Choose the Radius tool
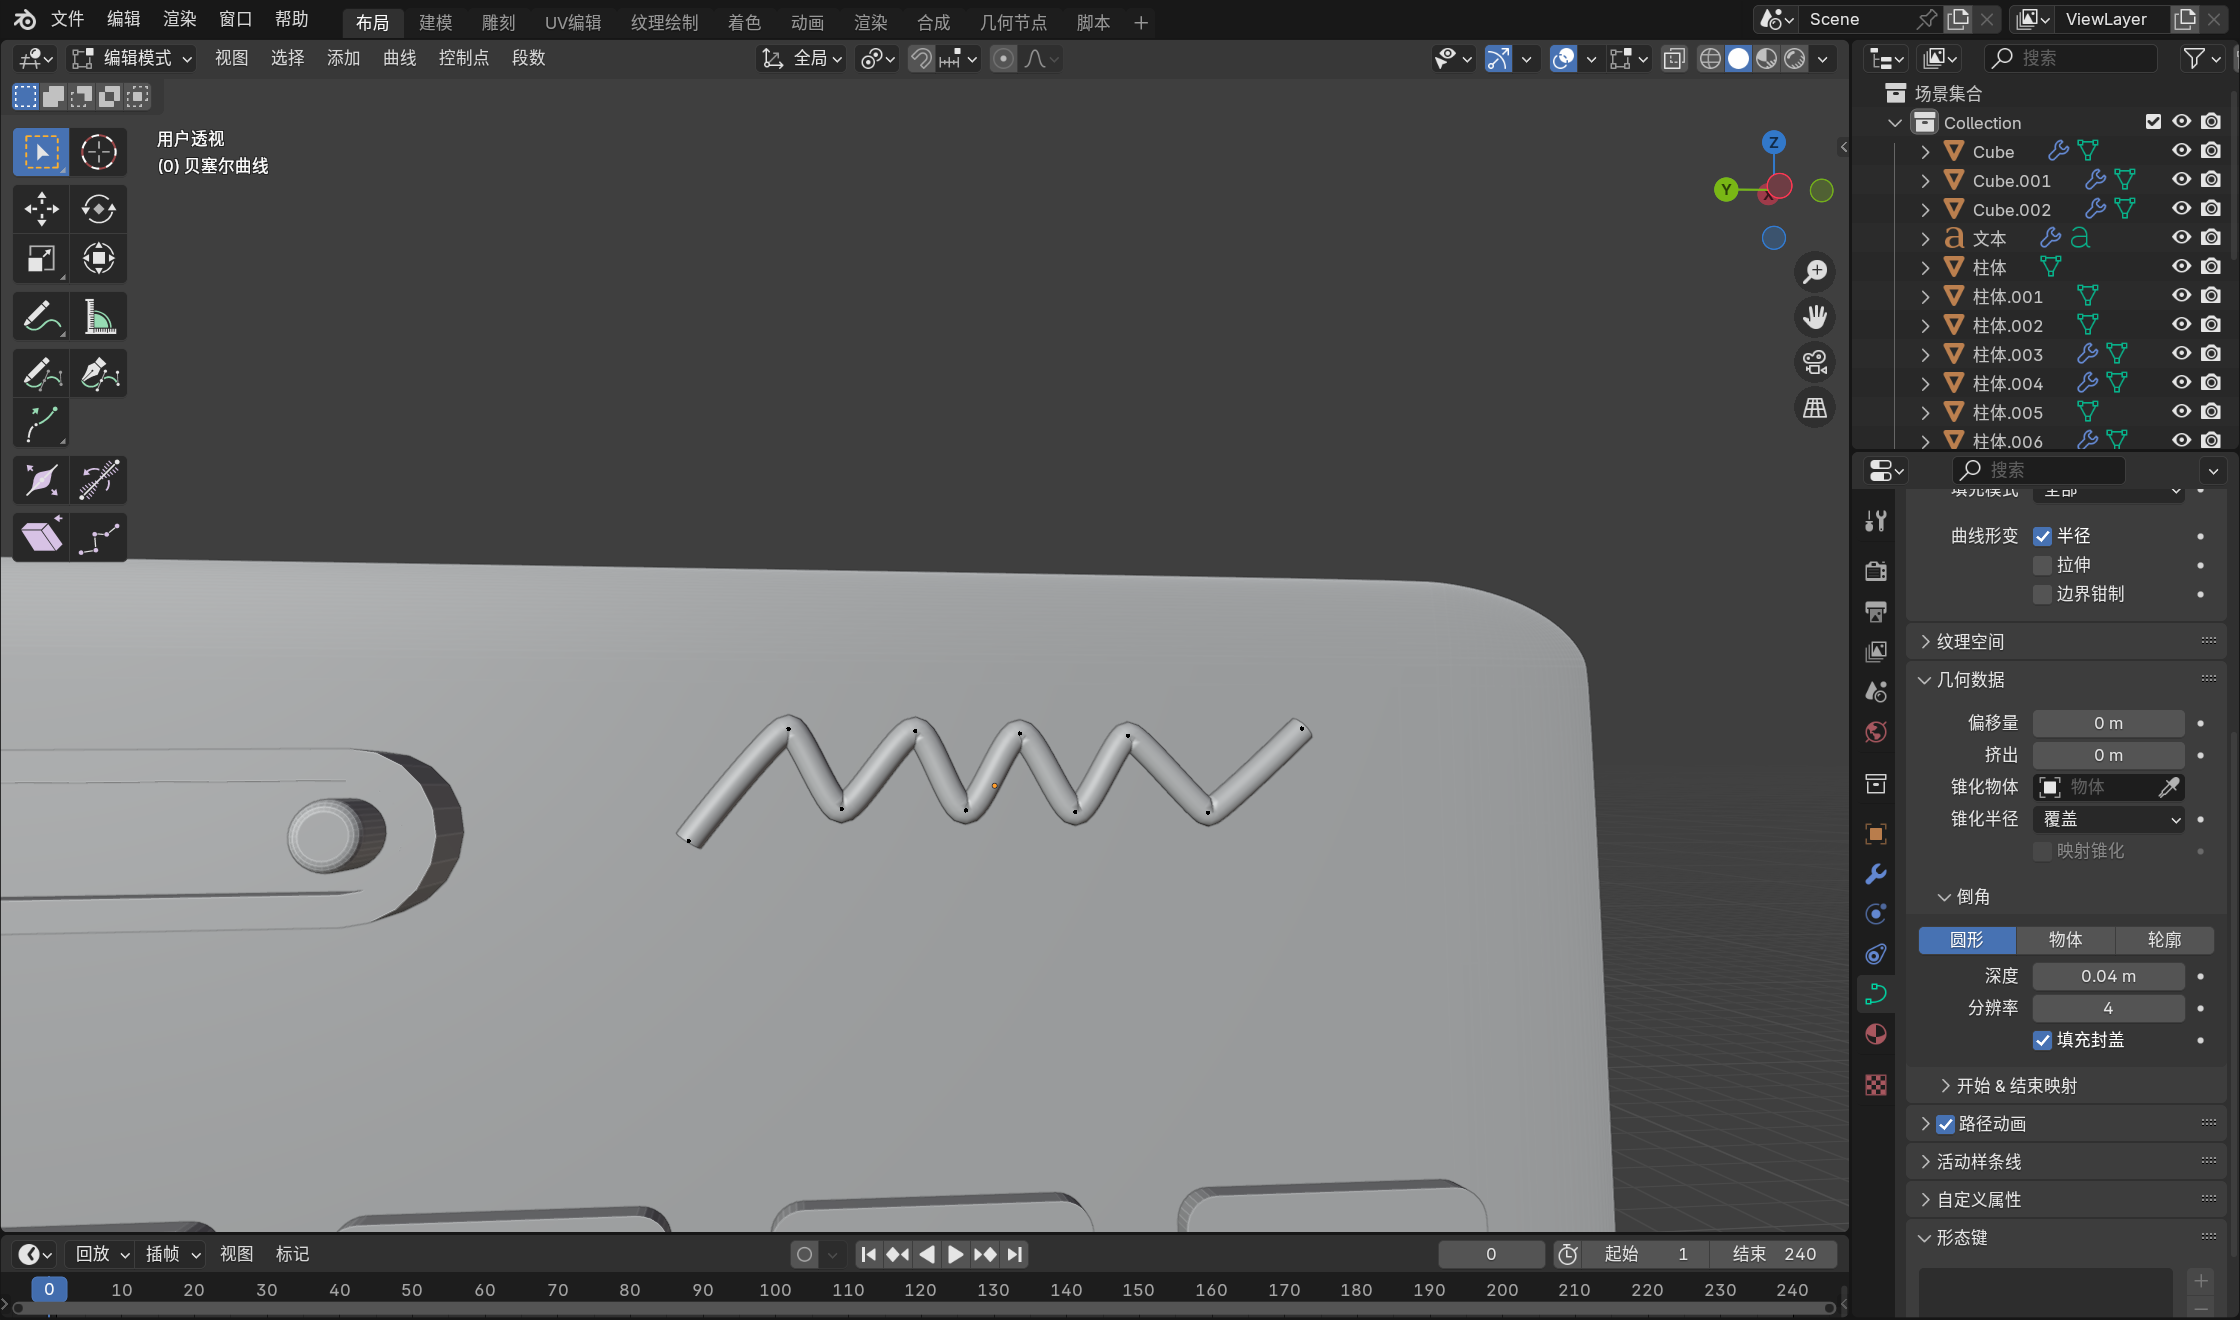 tap(41, 480)
